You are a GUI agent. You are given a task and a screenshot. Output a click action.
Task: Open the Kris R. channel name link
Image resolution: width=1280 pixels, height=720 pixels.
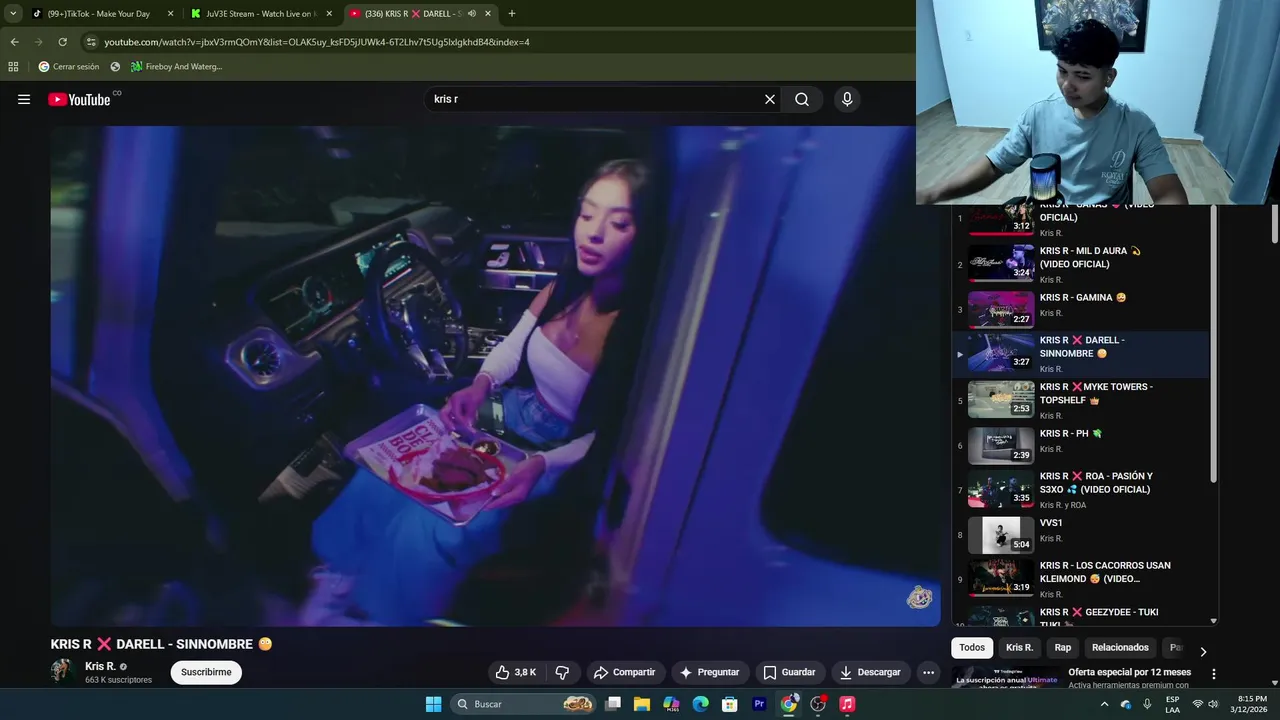pyautogui.click(x=100, y=666)
